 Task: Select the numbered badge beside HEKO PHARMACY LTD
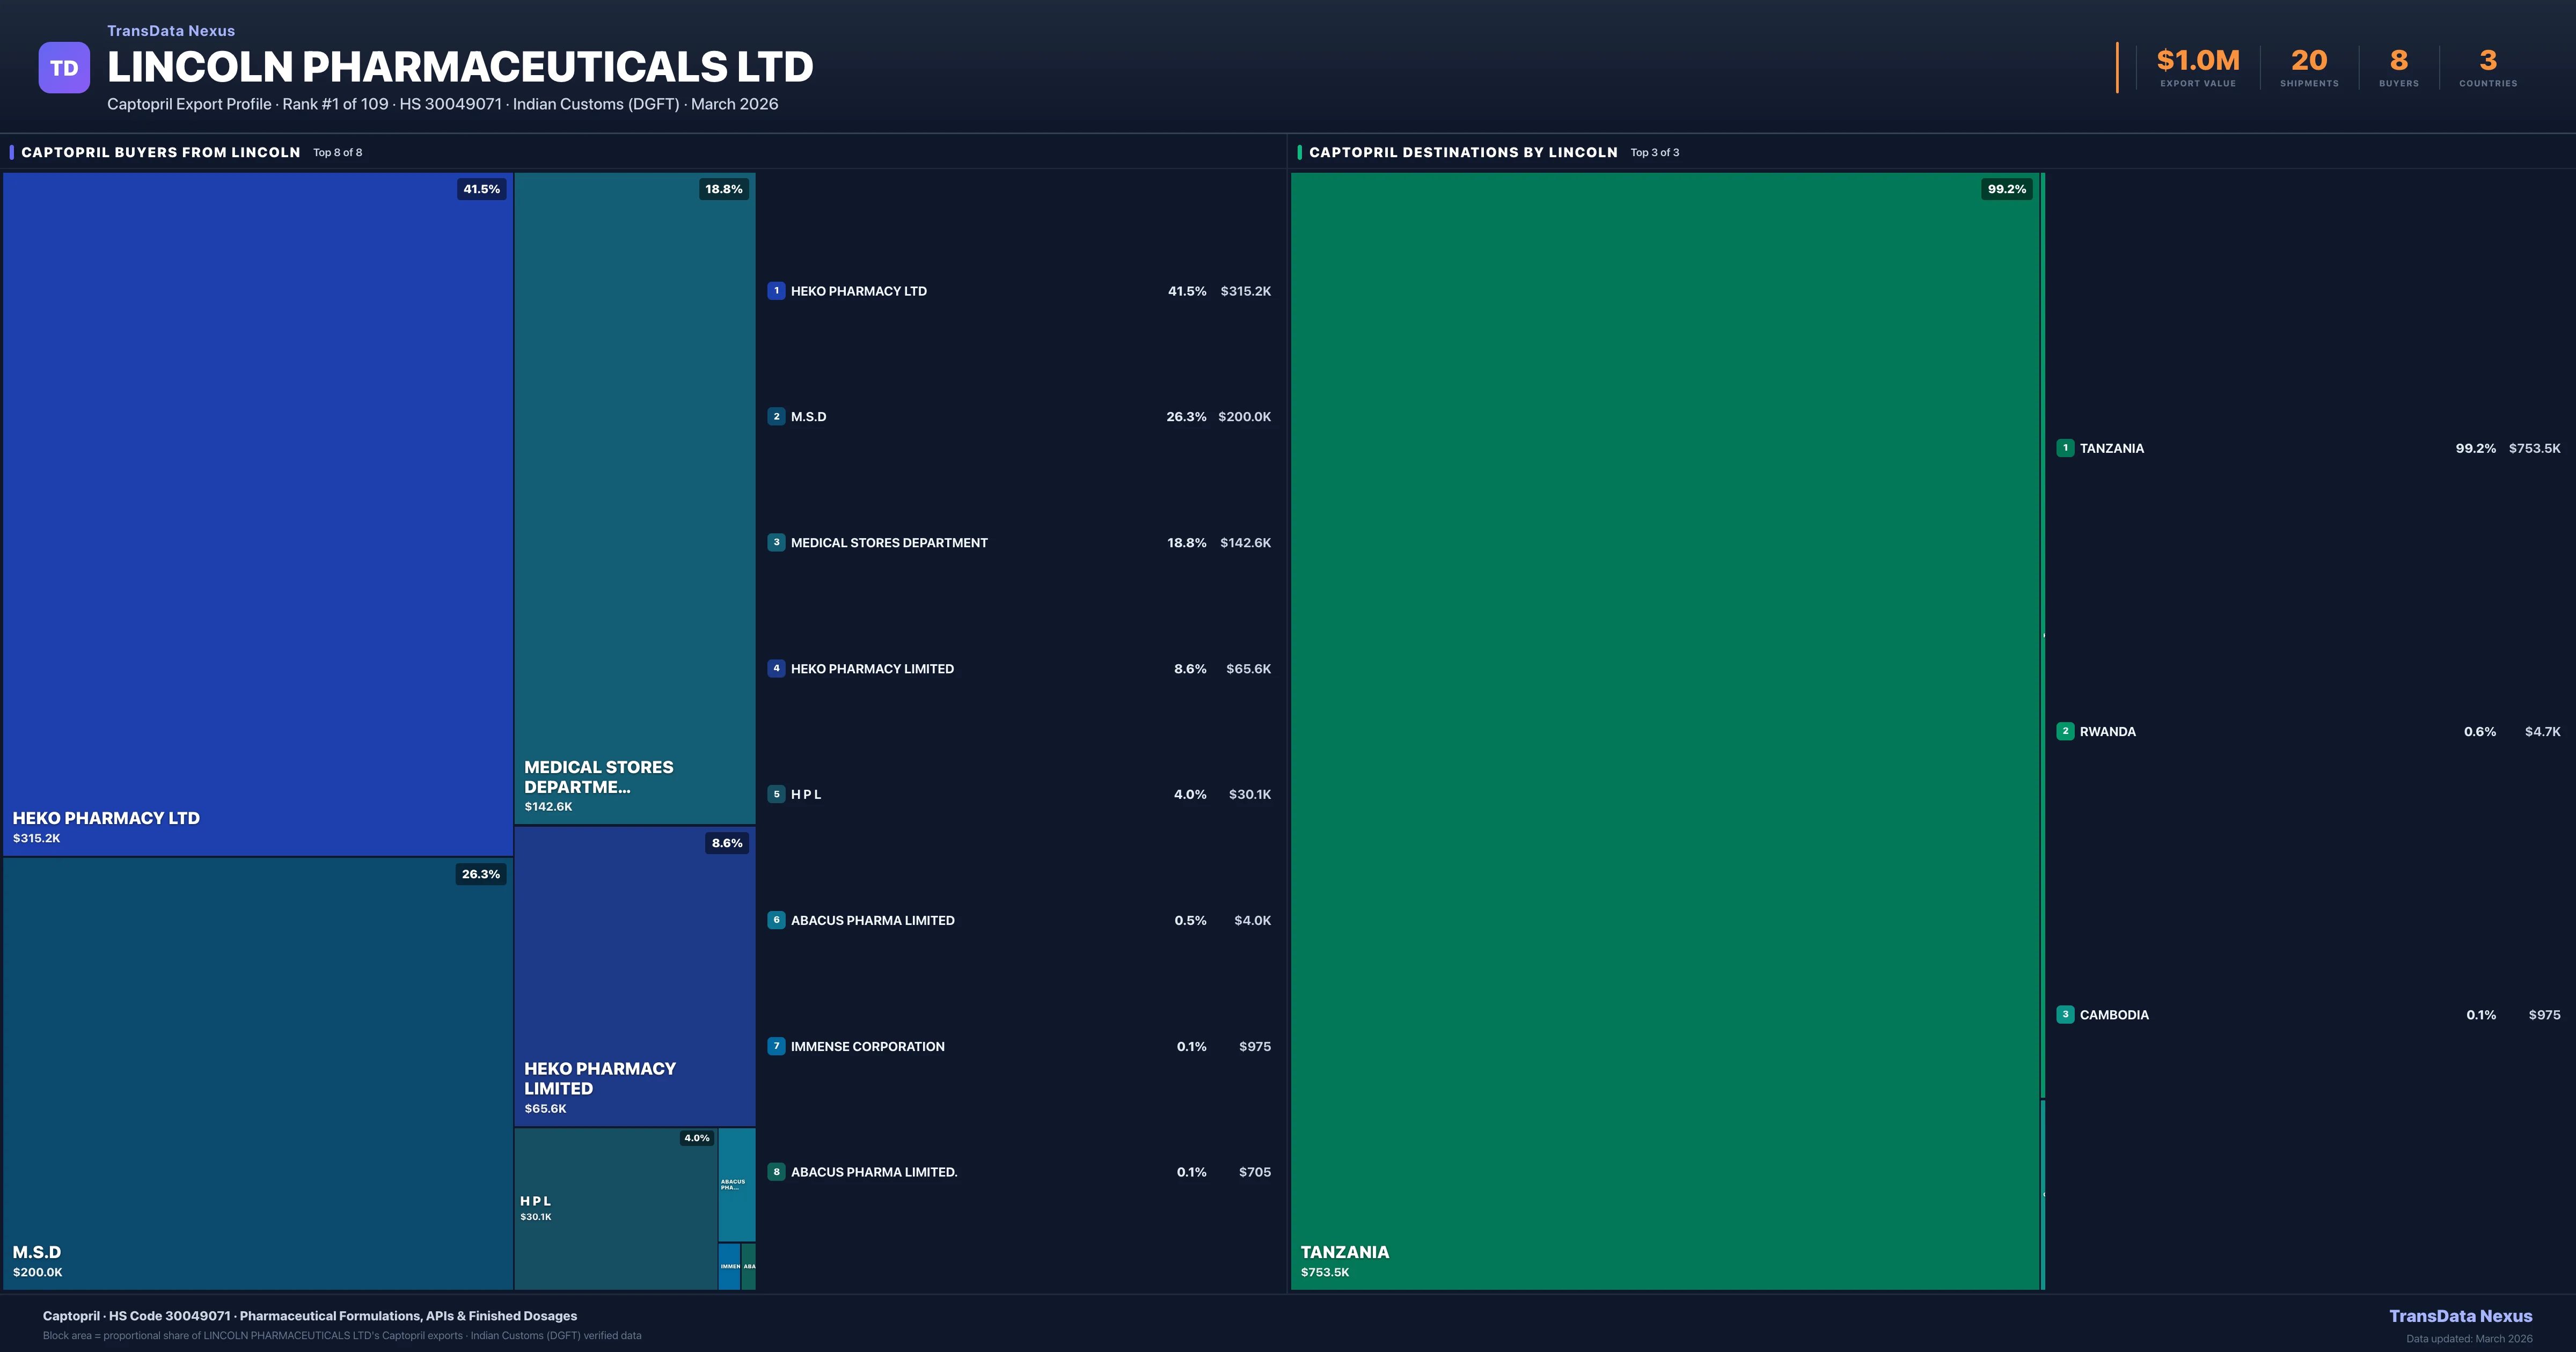pos(777,291)
